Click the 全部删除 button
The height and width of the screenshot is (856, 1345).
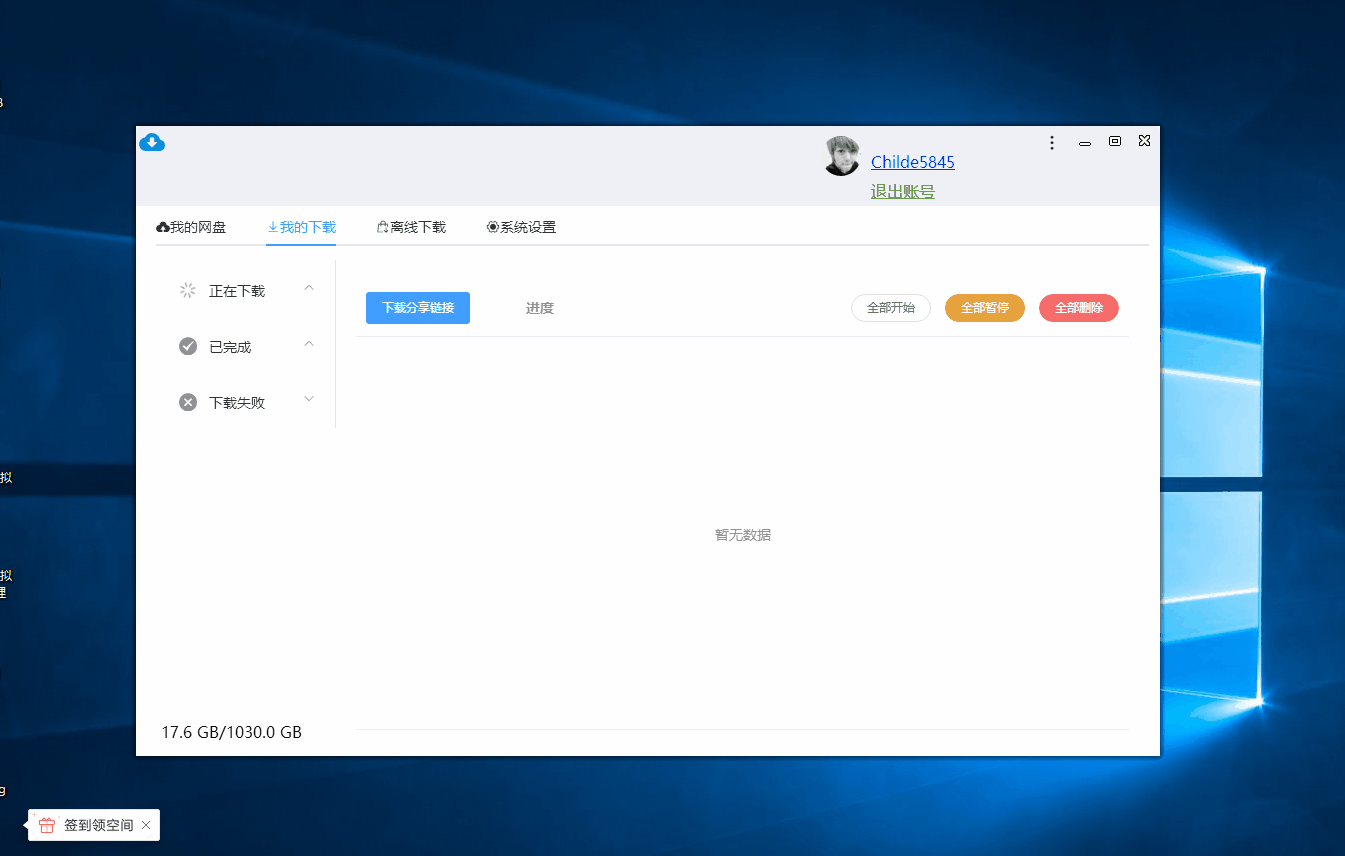[1079, 308]
